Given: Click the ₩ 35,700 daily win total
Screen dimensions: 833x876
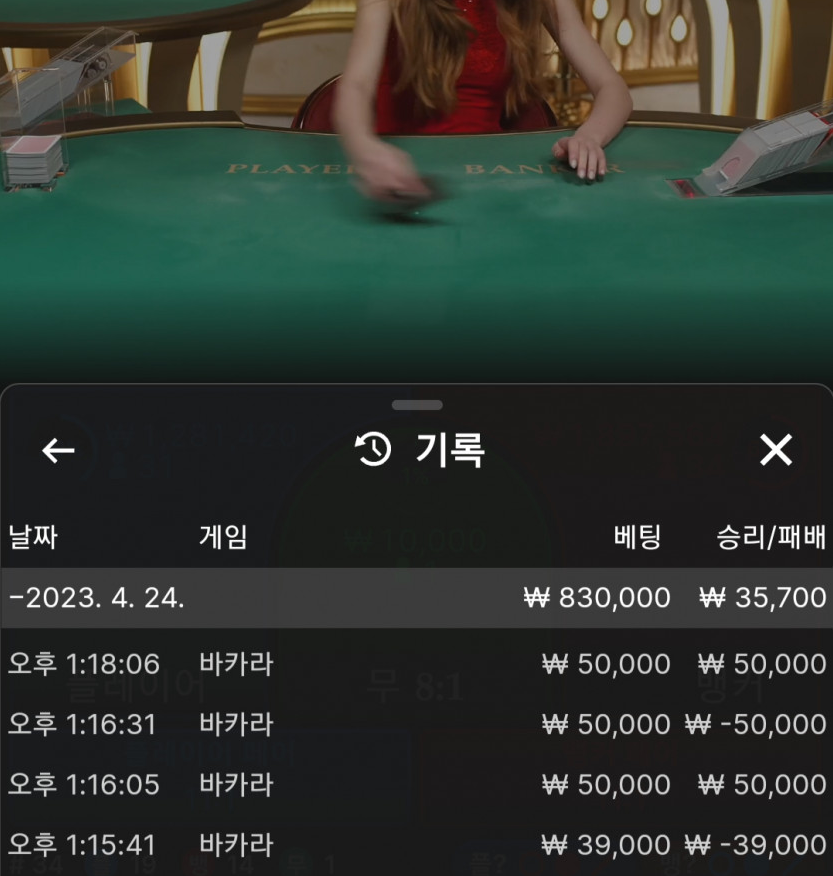Looking at the screenshot, I should [x=763, y=598].
